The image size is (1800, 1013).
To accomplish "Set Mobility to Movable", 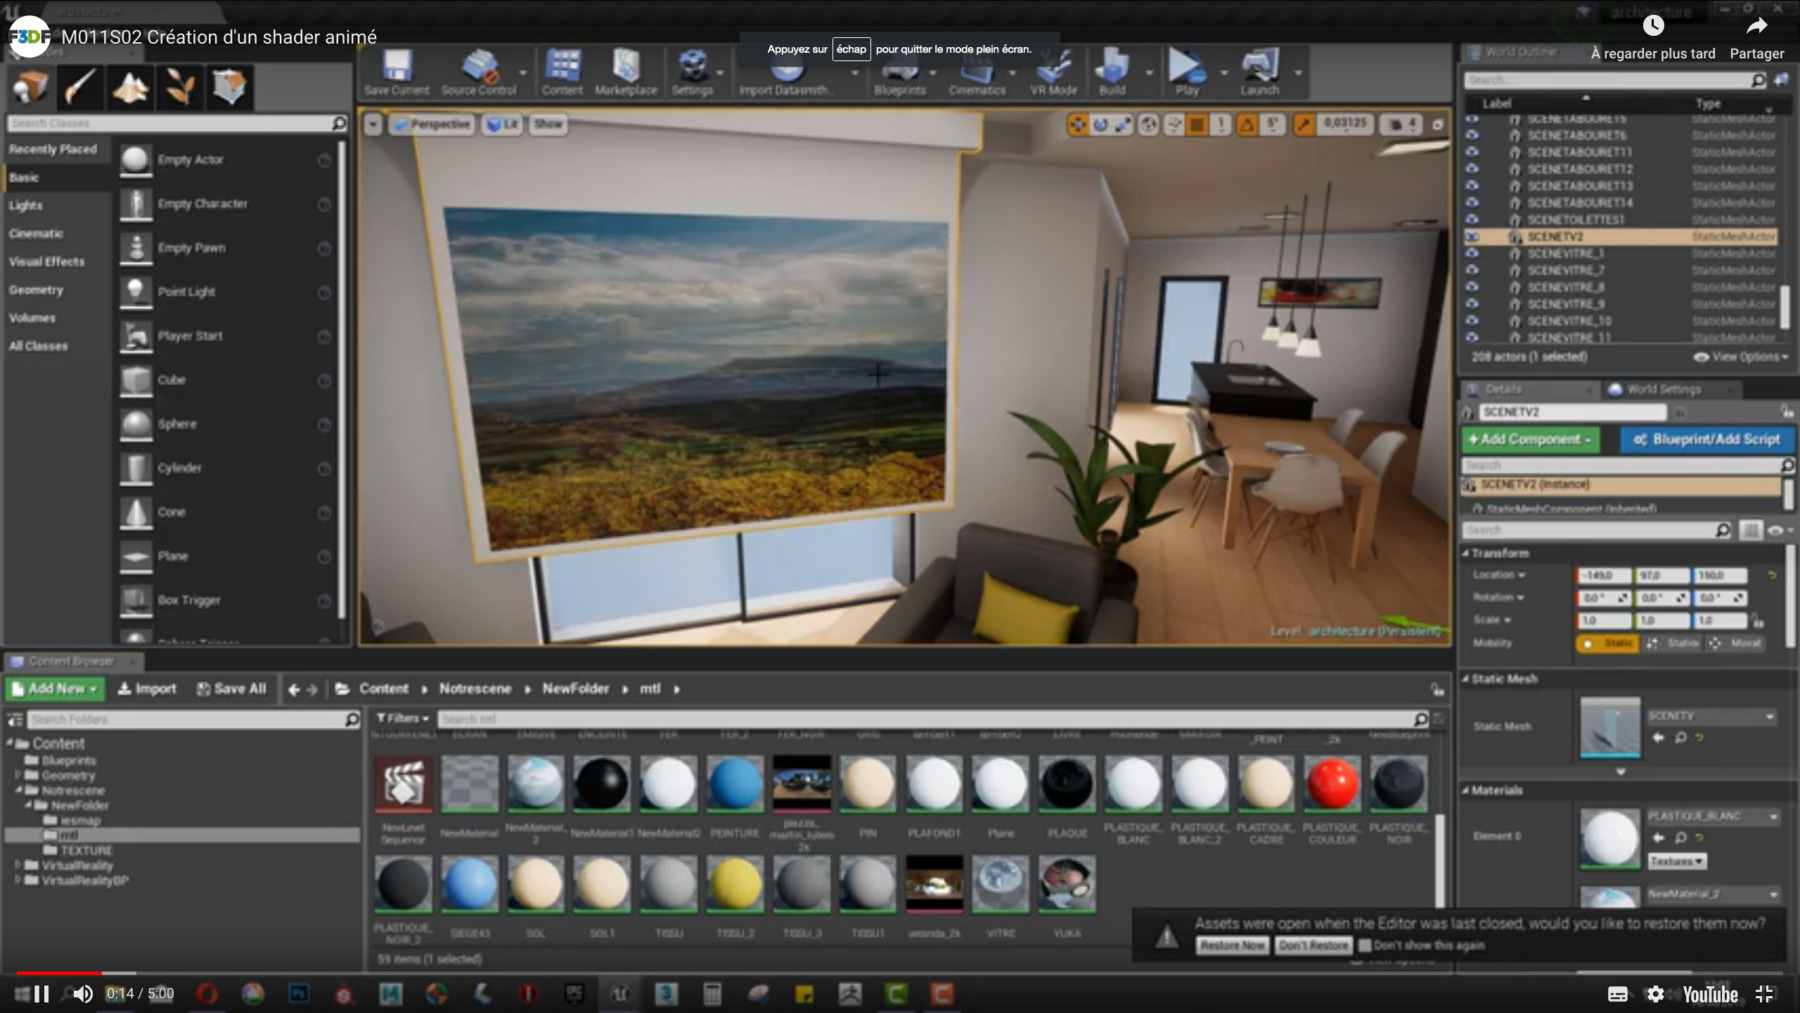I will pyautogui.click(x=1735, y=643).
